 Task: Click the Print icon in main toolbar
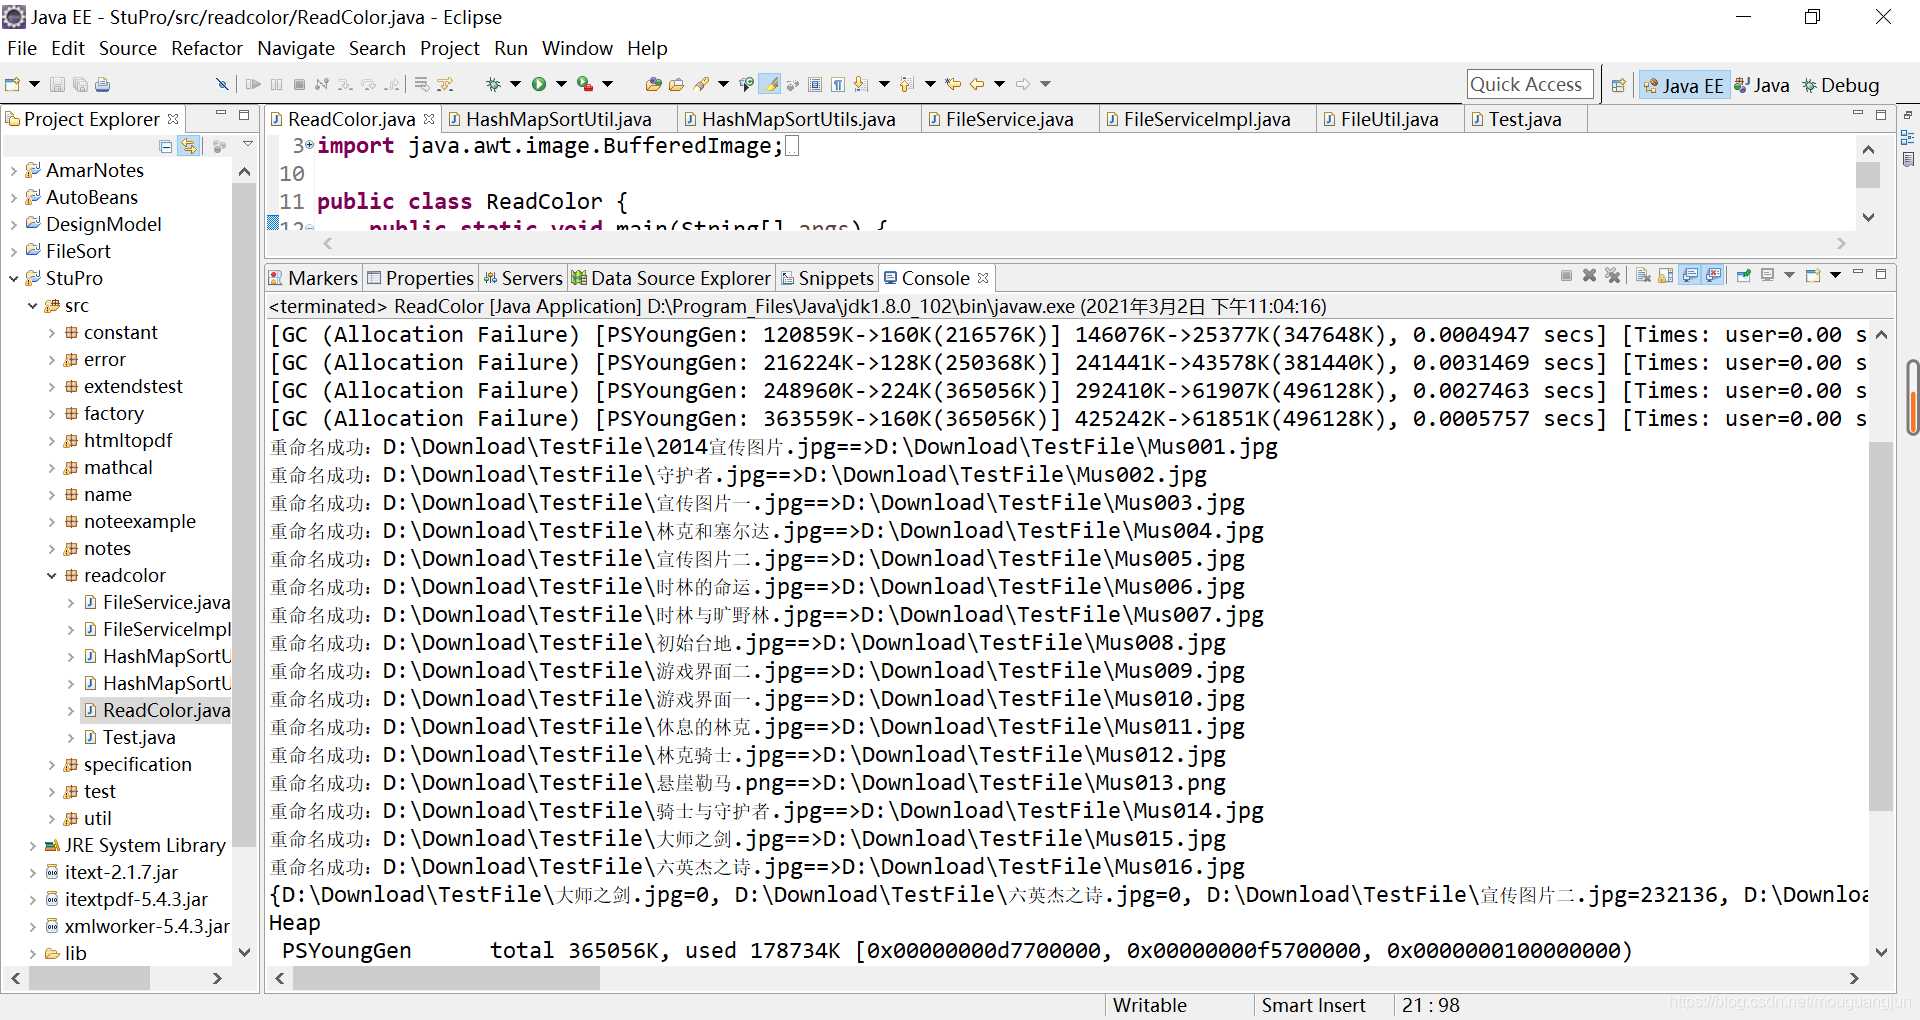point(103,85)
